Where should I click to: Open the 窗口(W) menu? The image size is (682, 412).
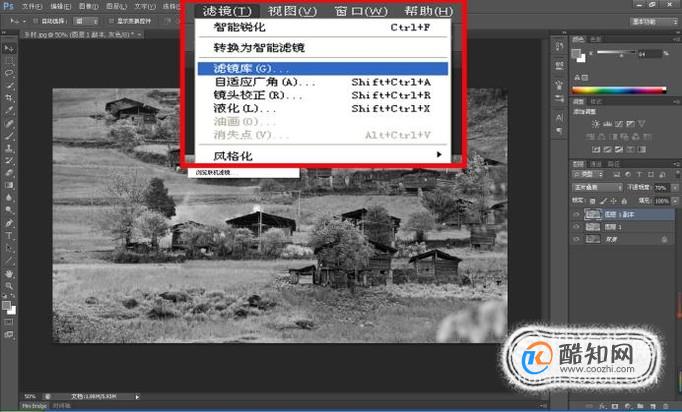click(361, 11)
